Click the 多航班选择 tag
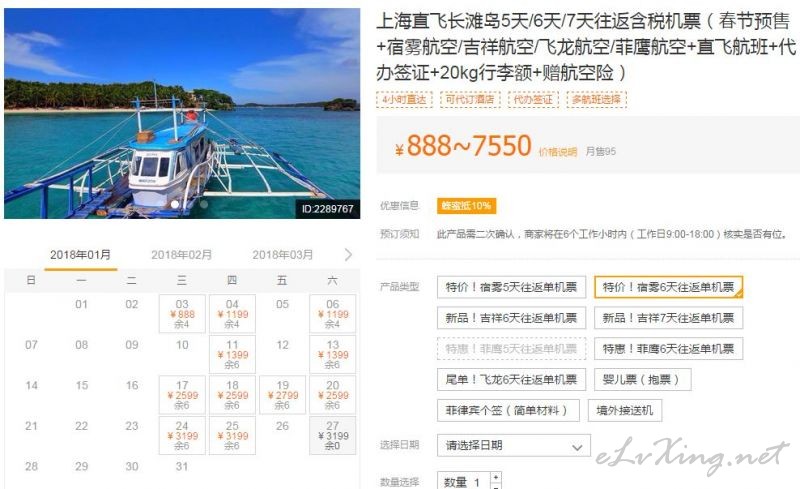Viewport: 800px width, 489px height. pos(596,100)
